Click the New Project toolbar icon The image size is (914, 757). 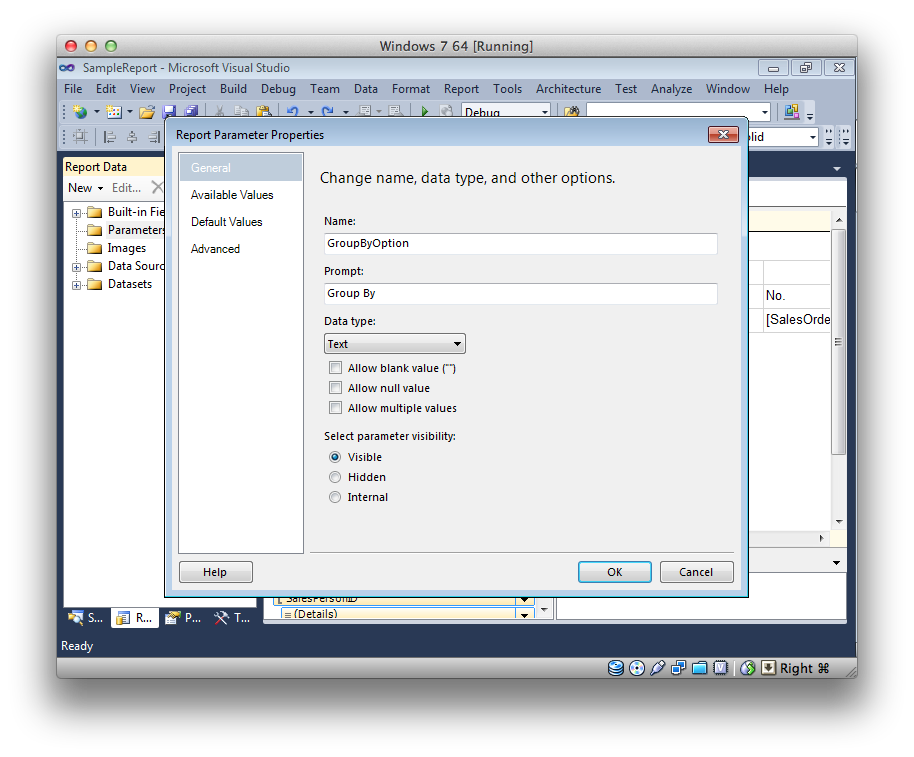80,111
